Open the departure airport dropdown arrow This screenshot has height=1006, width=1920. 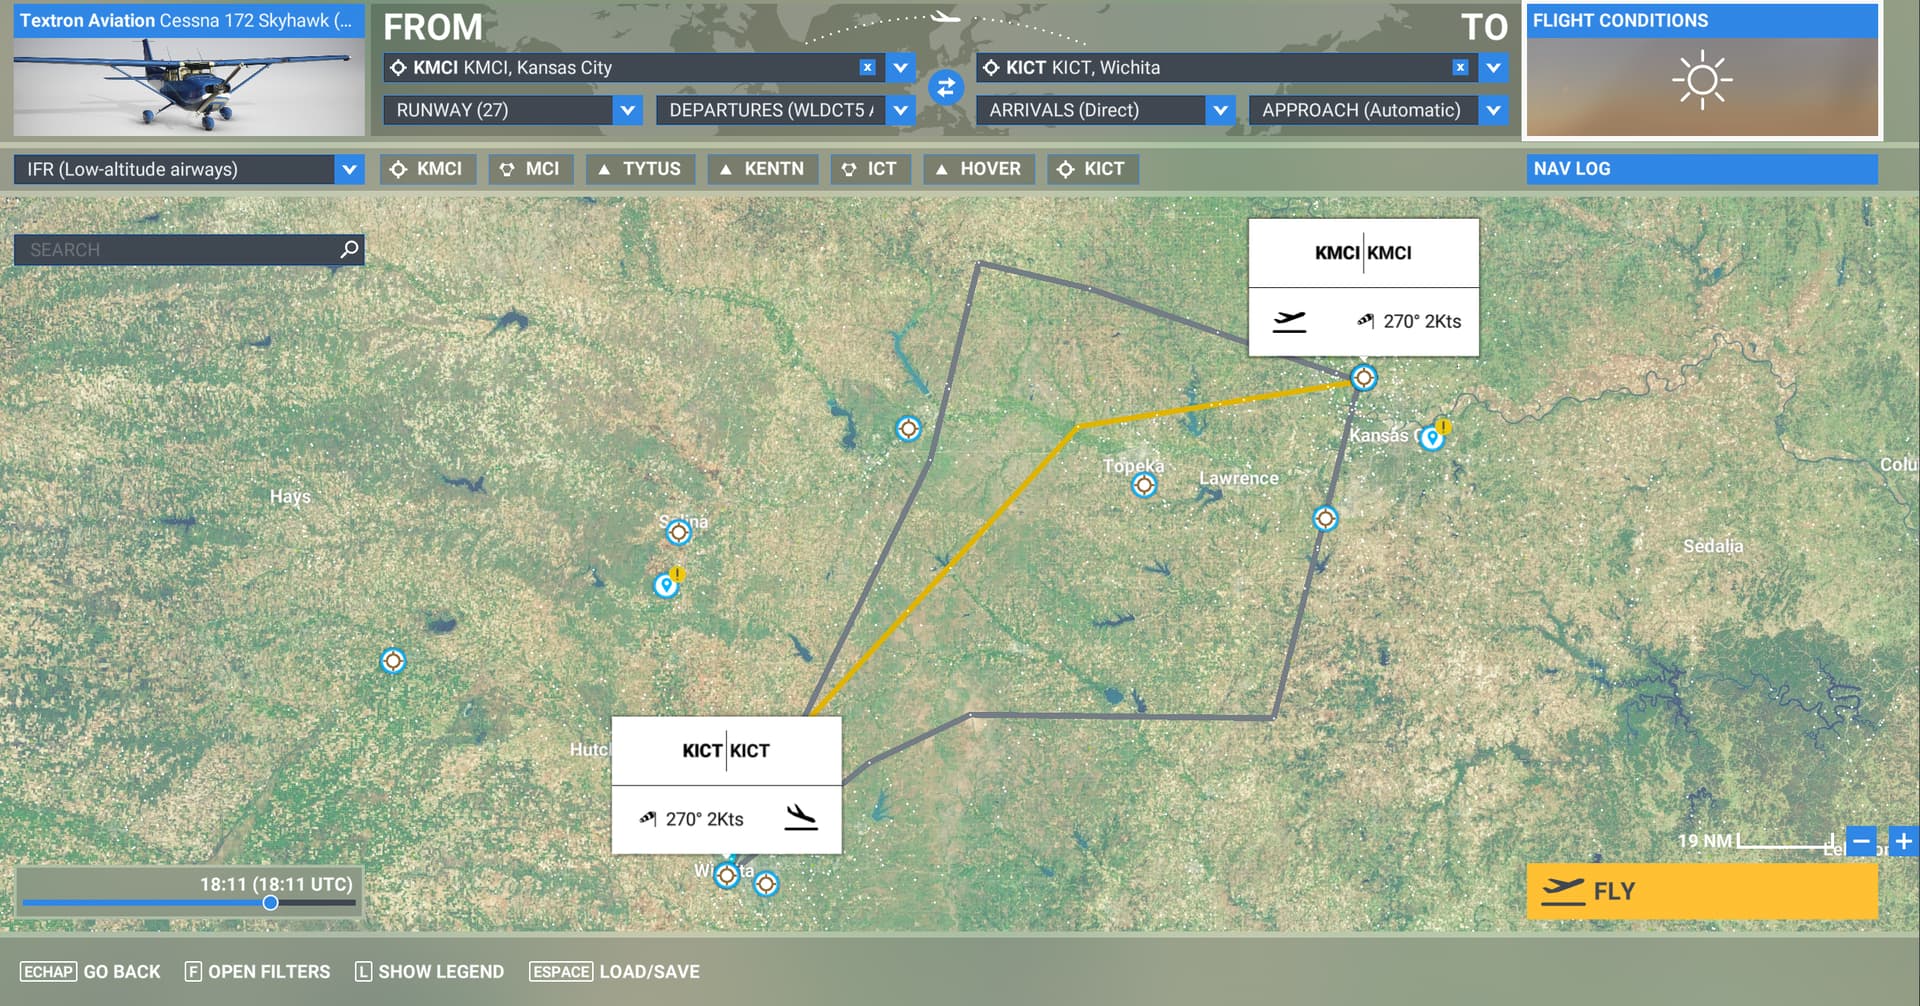900,68
